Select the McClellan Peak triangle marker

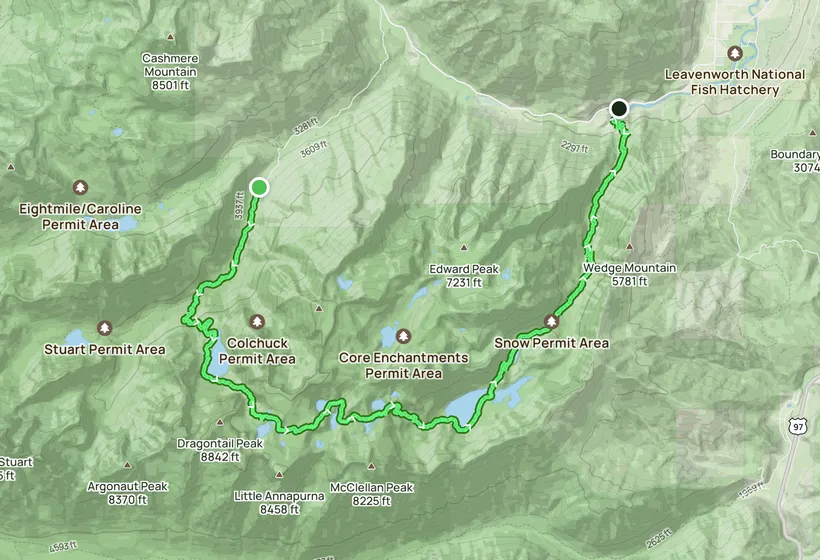[x=371, y=466]
